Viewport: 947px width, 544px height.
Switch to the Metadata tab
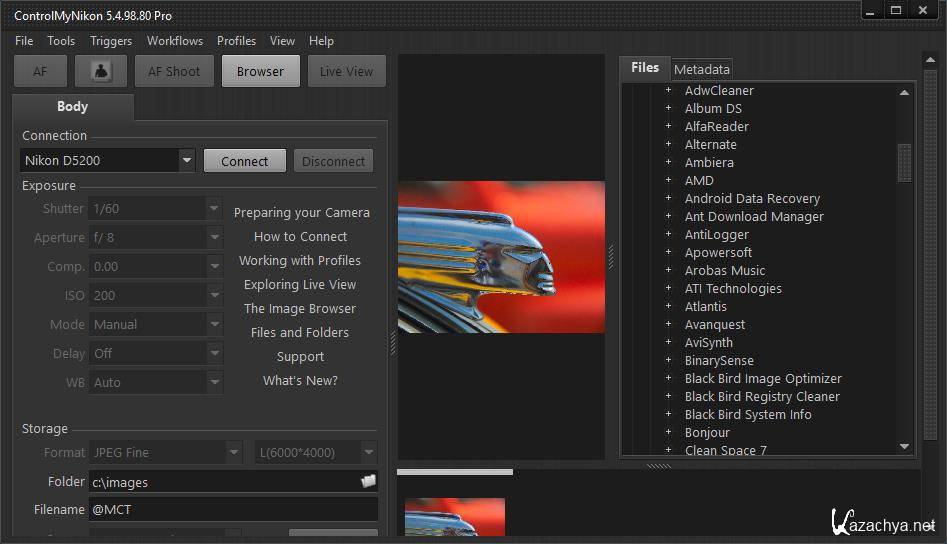702,69
